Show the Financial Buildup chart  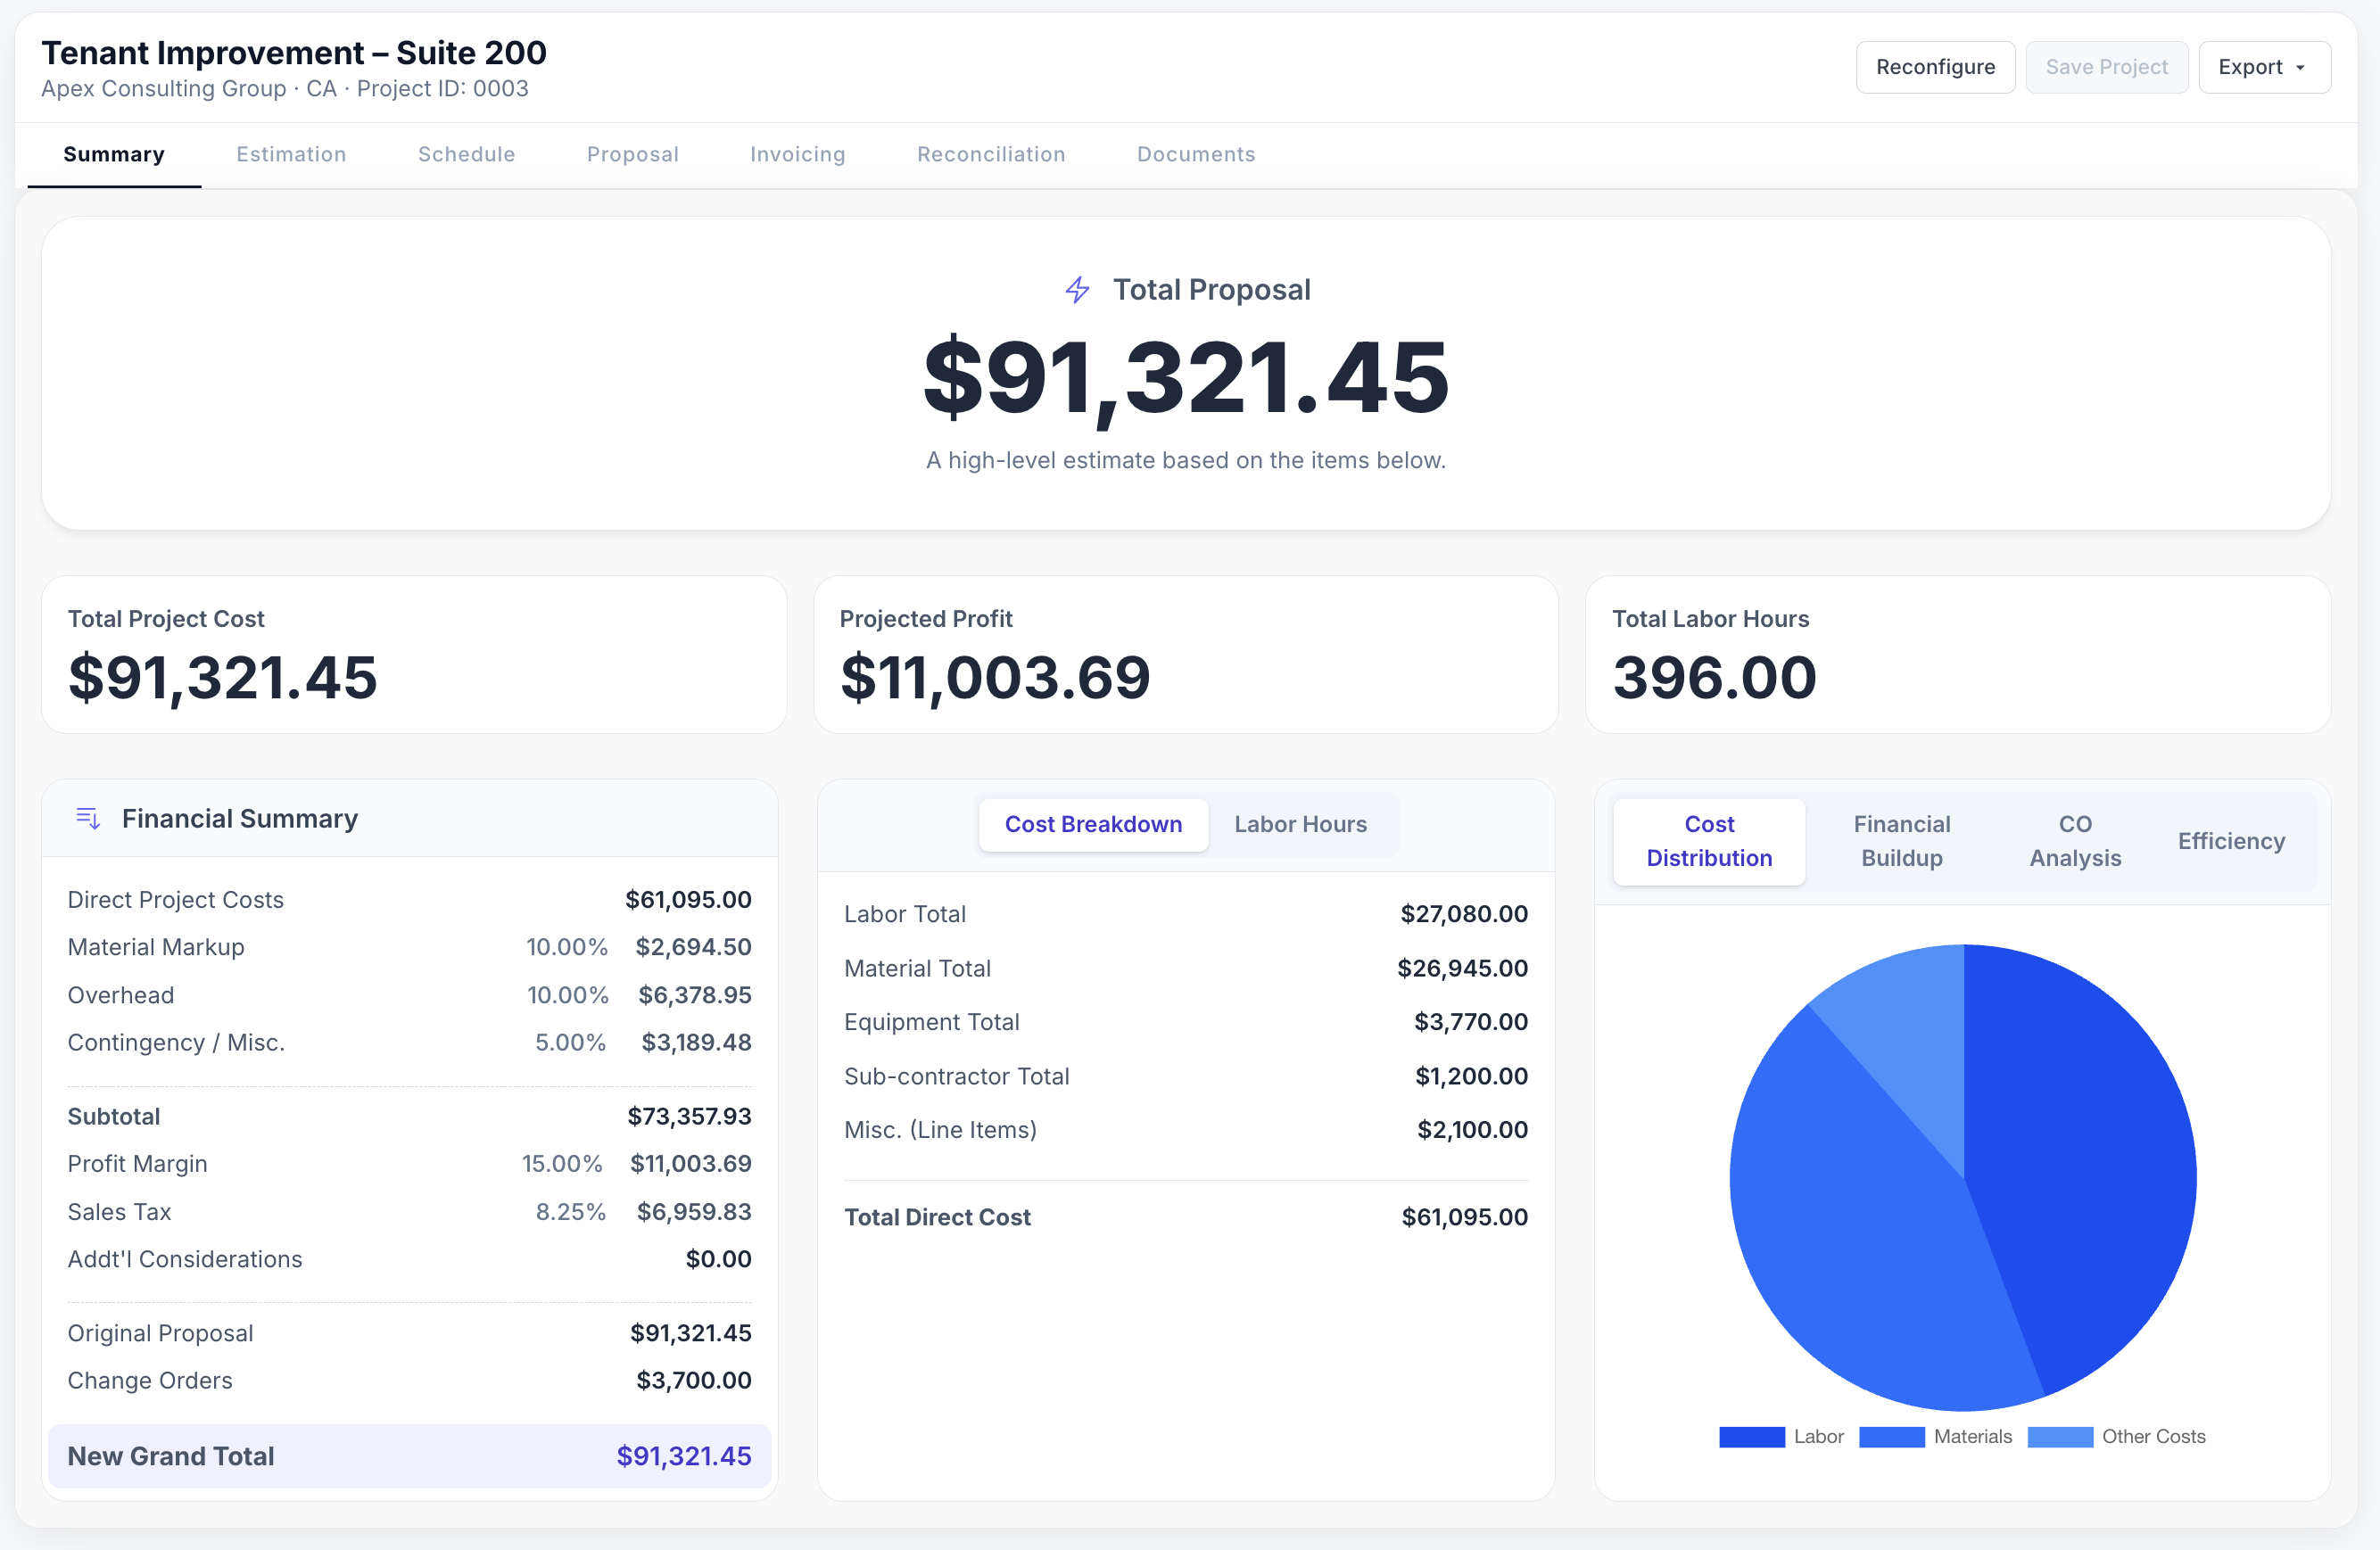click(1901, 841)
